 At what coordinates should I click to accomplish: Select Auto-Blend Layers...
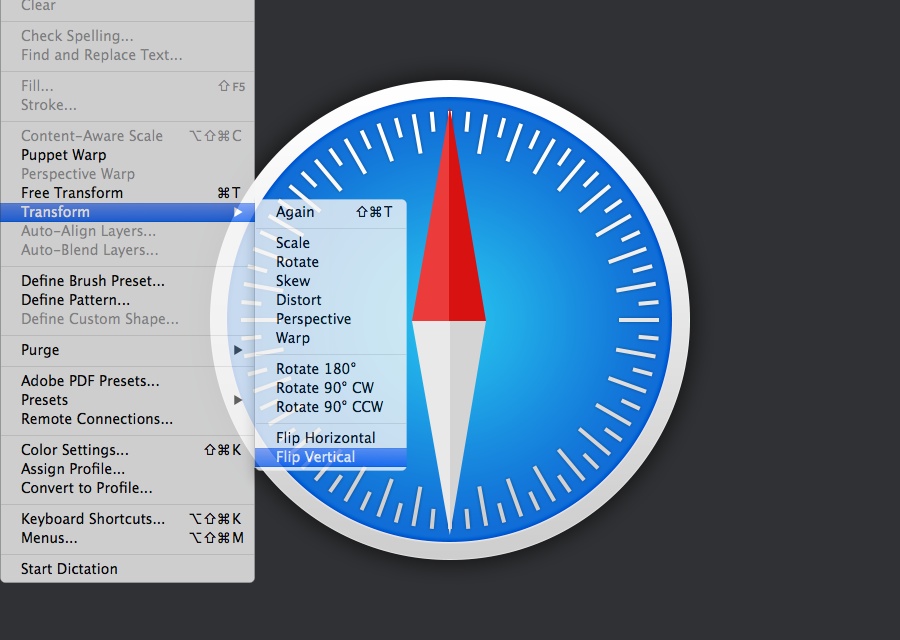[x=127, y=250]
